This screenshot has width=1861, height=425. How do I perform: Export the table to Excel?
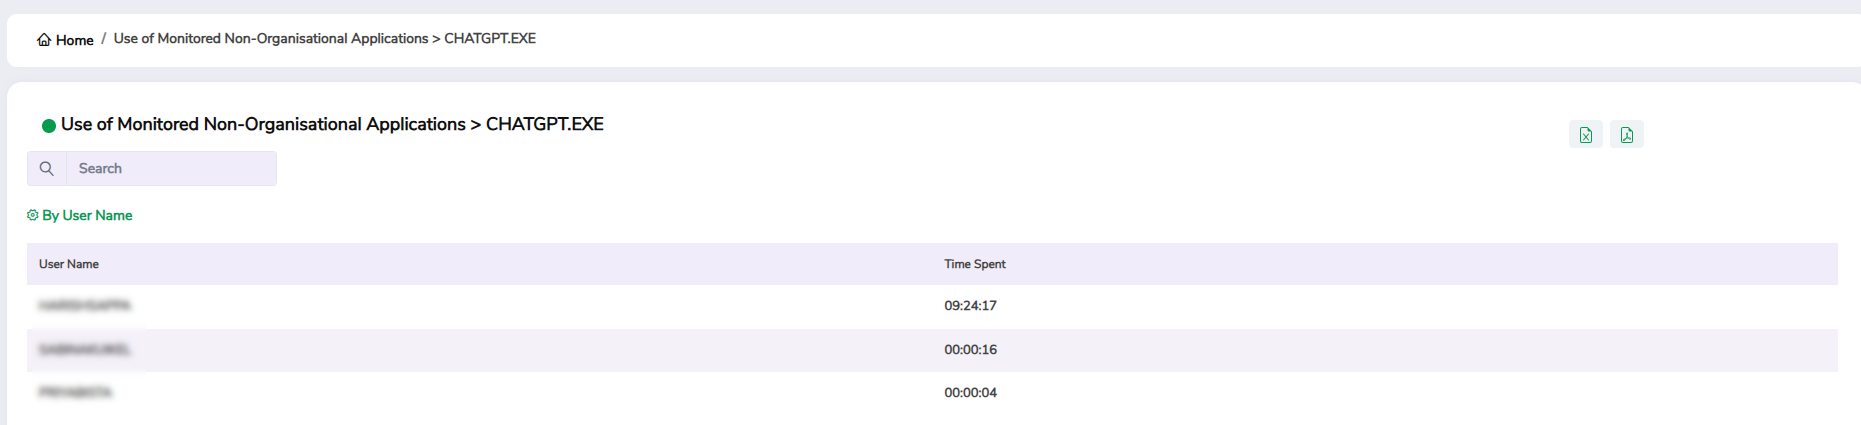1585,135
